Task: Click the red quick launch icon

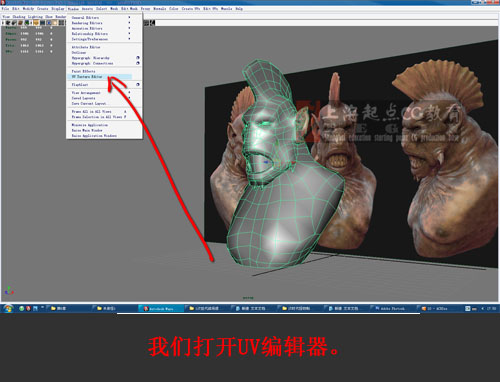Action: click(x=28, y=309)
